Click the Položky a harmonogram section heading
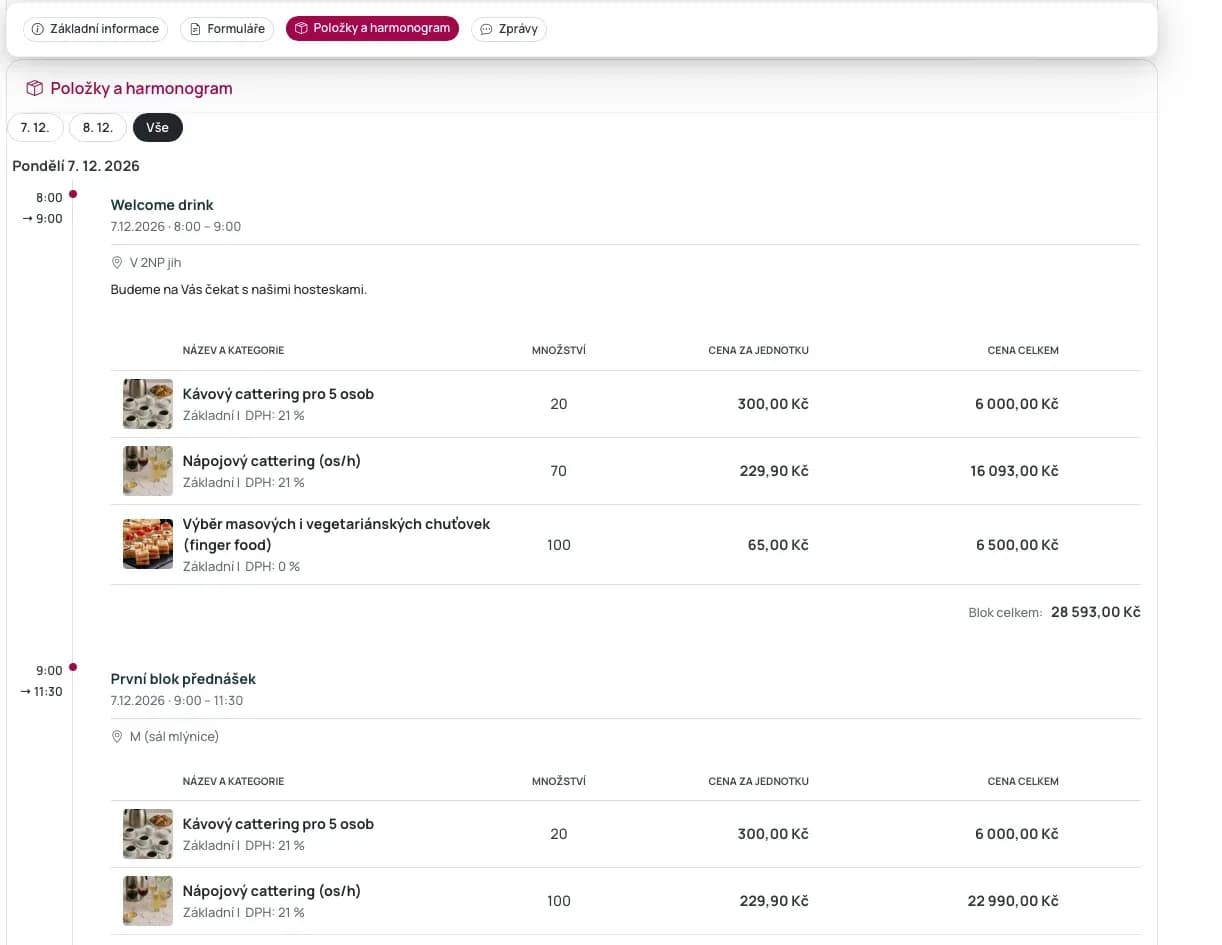This screenshot has height=945, width=1222. (141, 88)
